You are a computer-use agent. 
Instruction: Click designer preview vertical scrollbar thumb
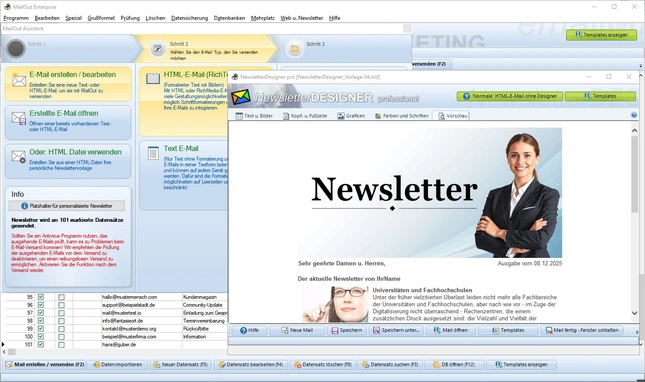(634, 174)
